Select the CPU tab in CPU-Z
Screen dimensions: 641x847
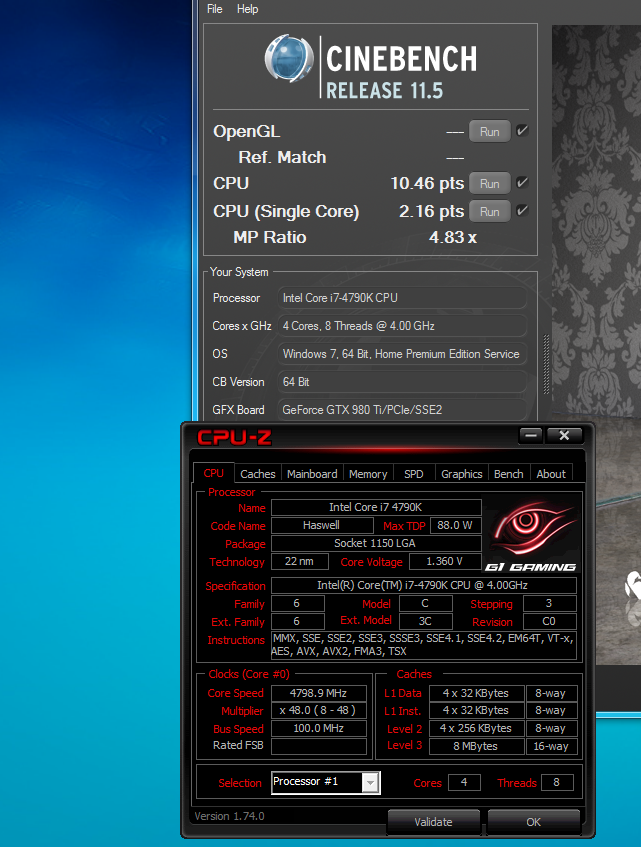click(x=213, y=473)
